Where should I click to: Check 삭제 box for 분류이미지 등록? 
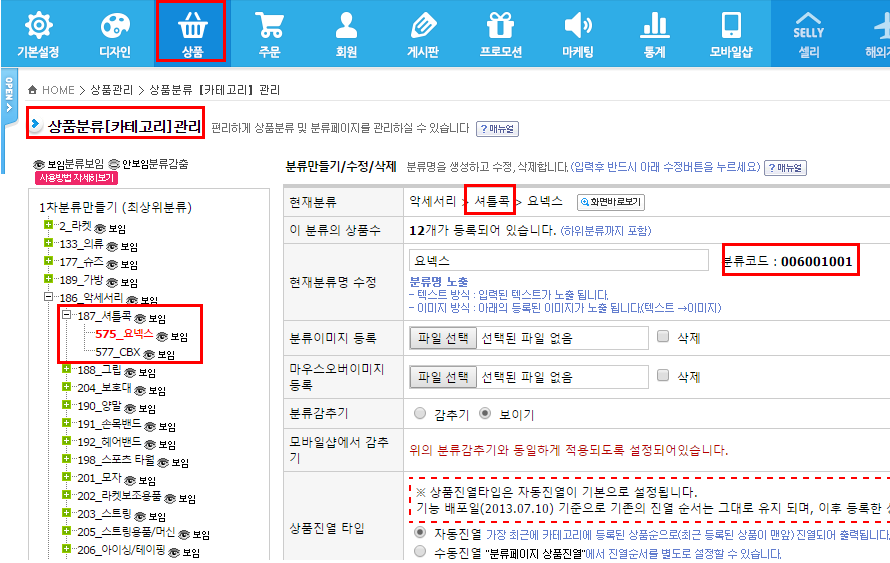pos(663,337)
